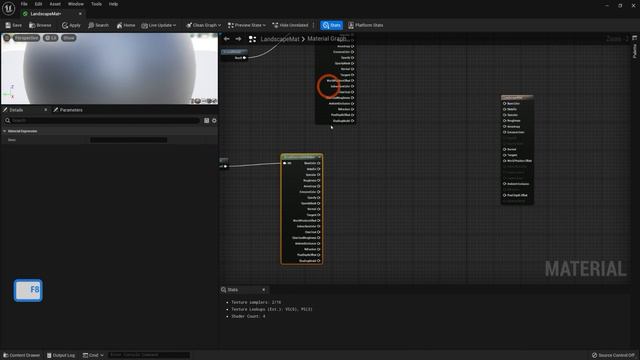Go back in graph navigation history
The image size is (640, 360).
click(227, 39)
